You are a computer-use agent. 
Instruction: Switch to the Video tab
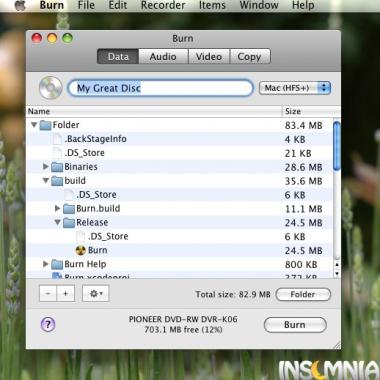coord(209,57)
